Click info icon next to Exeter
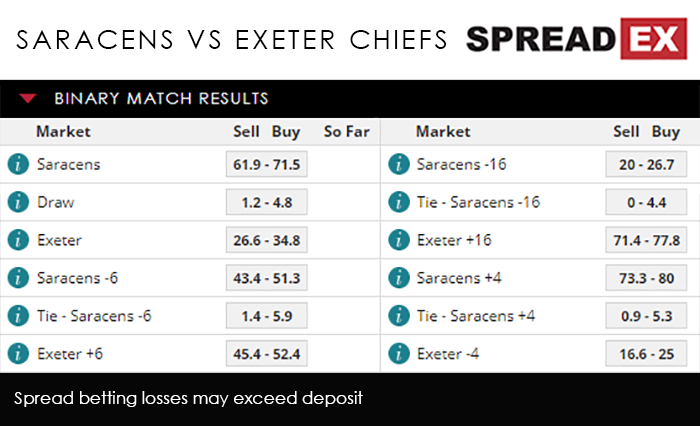This screenshot has width=700, height=426. tap(17, 240)
